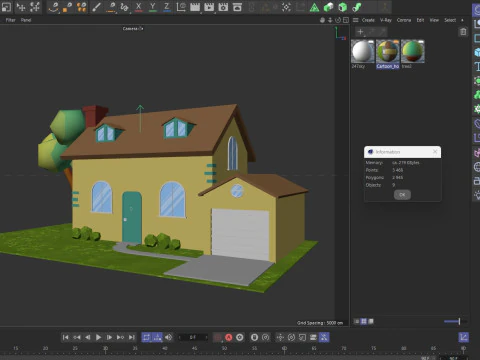Click OK in the Information dialog
Image resolution: width=480 pixels, height=360 pixels.
pos(402,195)
